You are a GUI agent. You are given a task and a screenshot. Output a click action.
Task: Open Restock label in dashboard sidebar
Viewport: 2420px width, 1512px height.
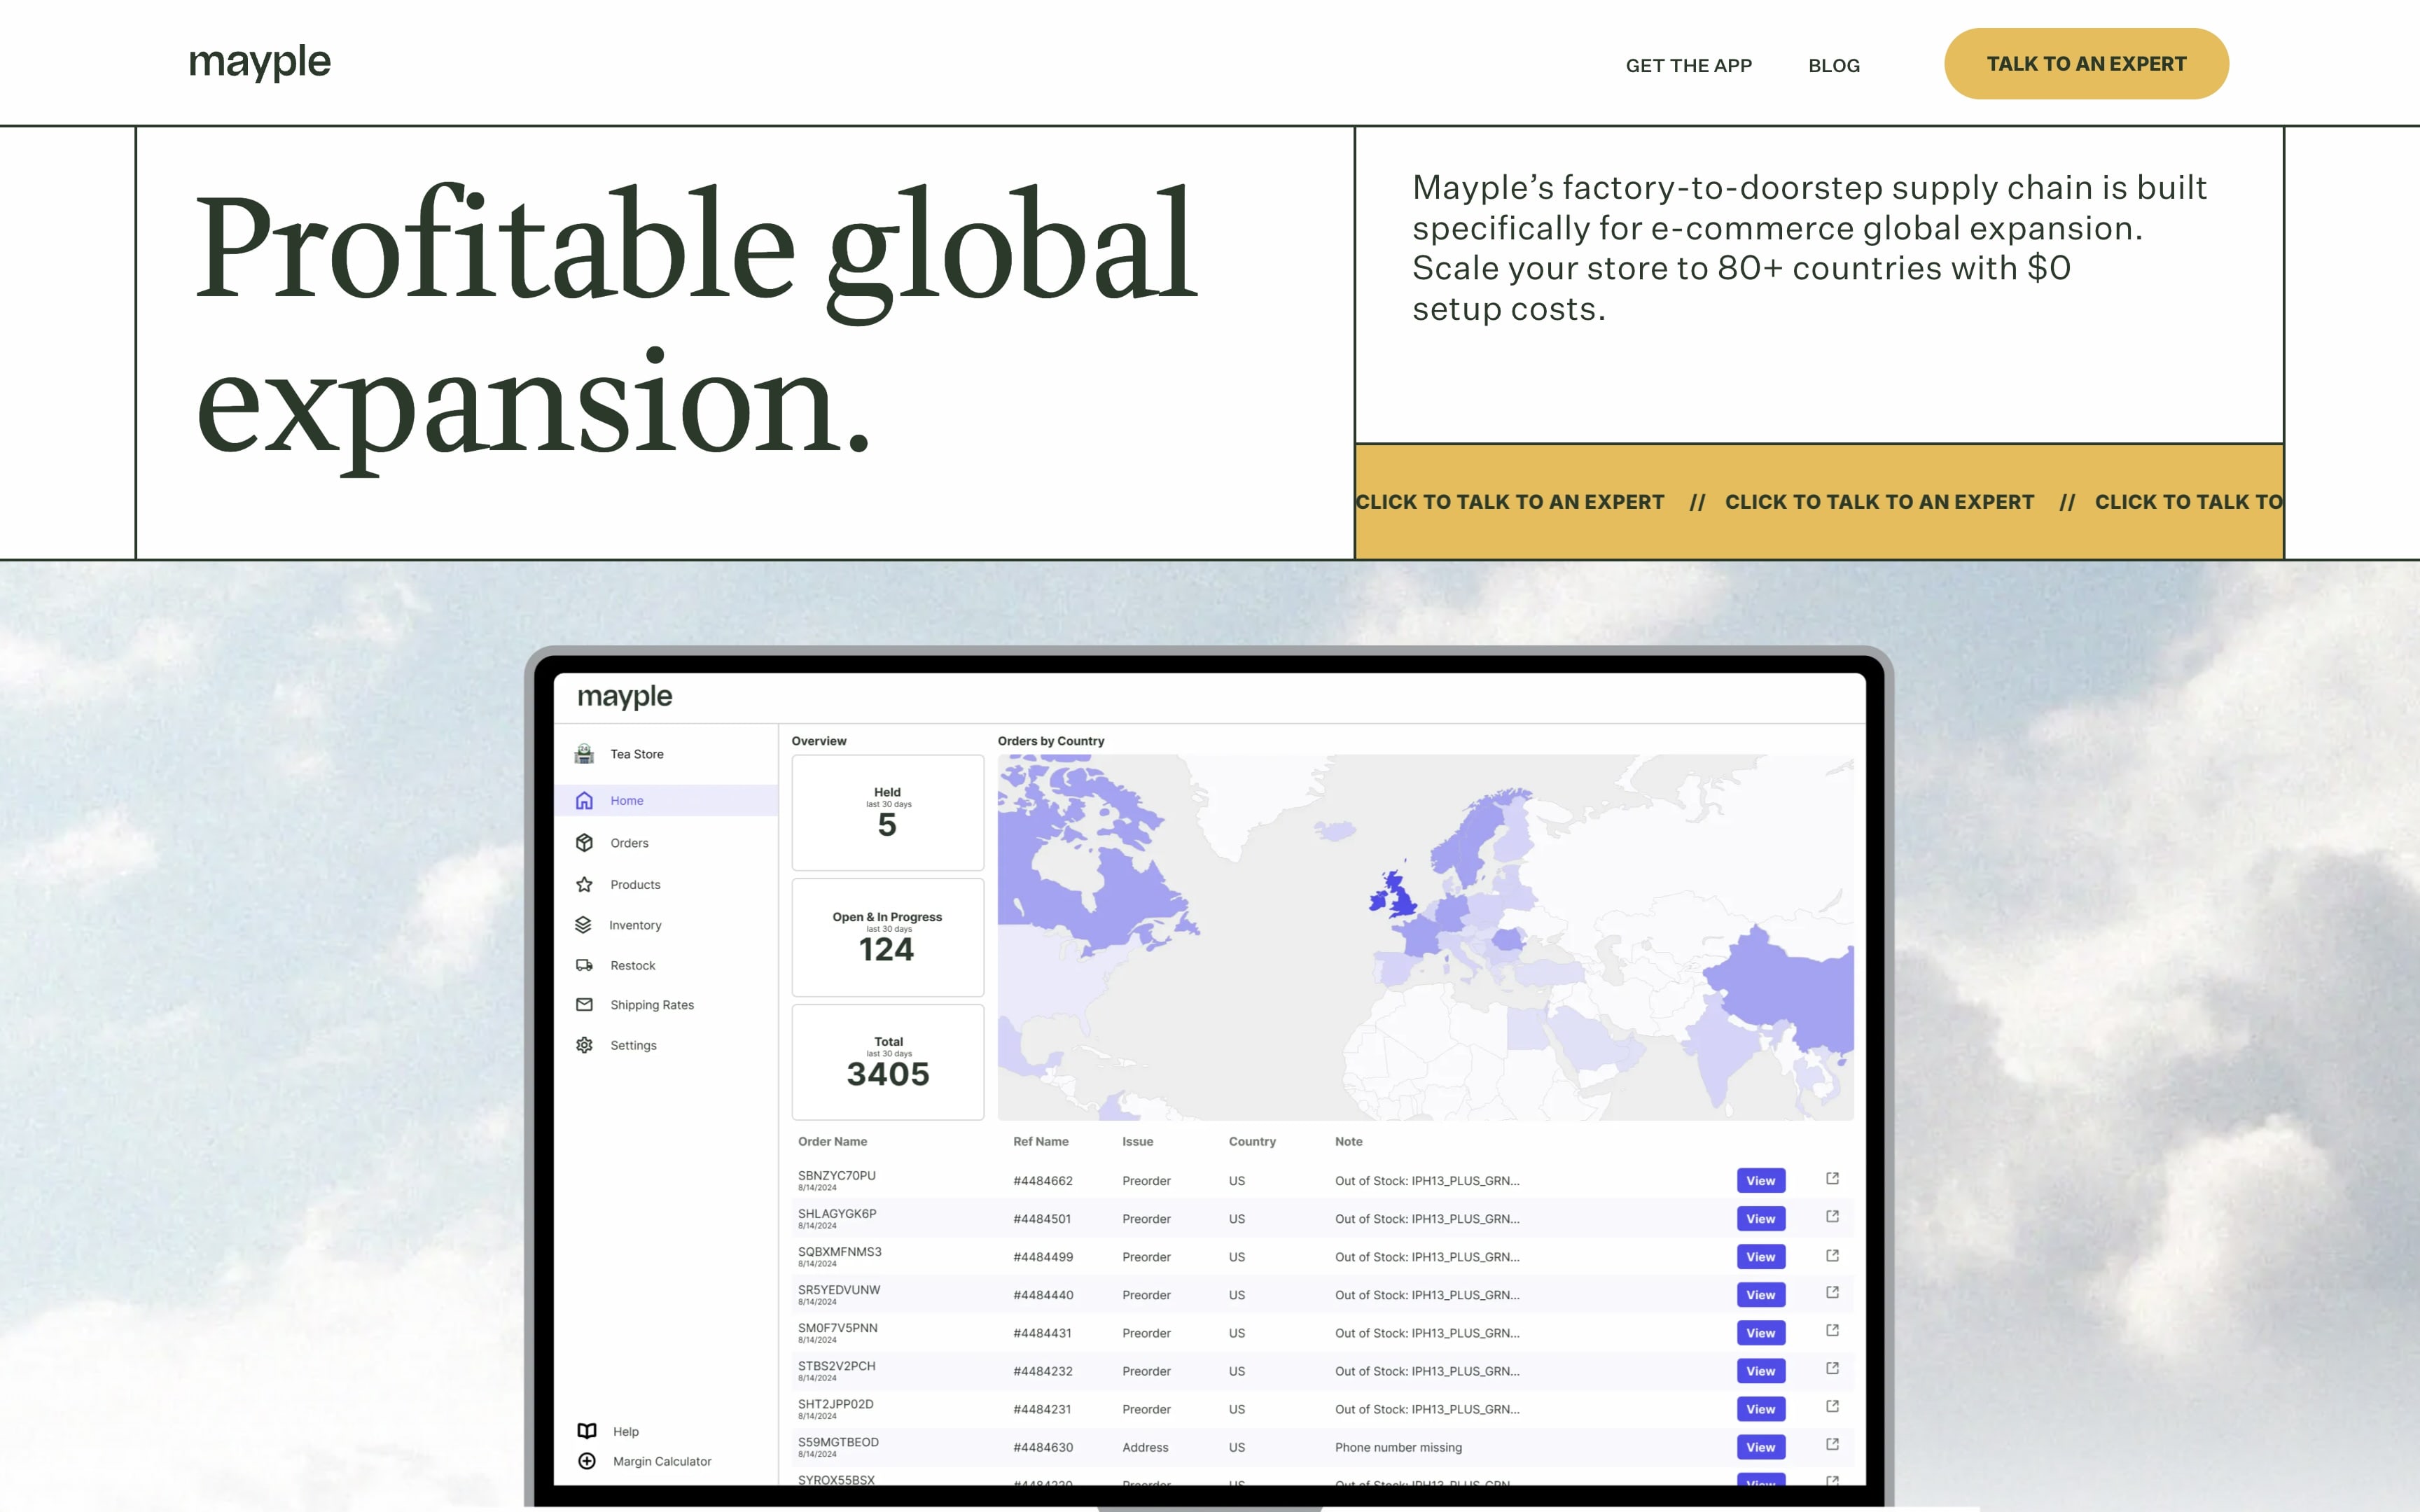633,966
